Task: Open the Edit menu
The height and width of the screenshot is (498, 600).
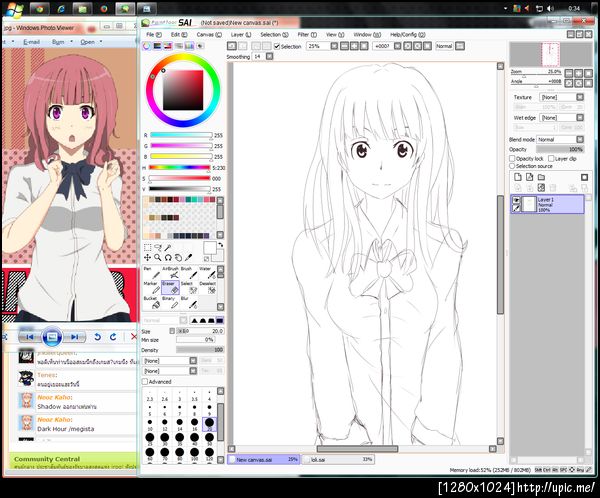Action: pos(179,34)
